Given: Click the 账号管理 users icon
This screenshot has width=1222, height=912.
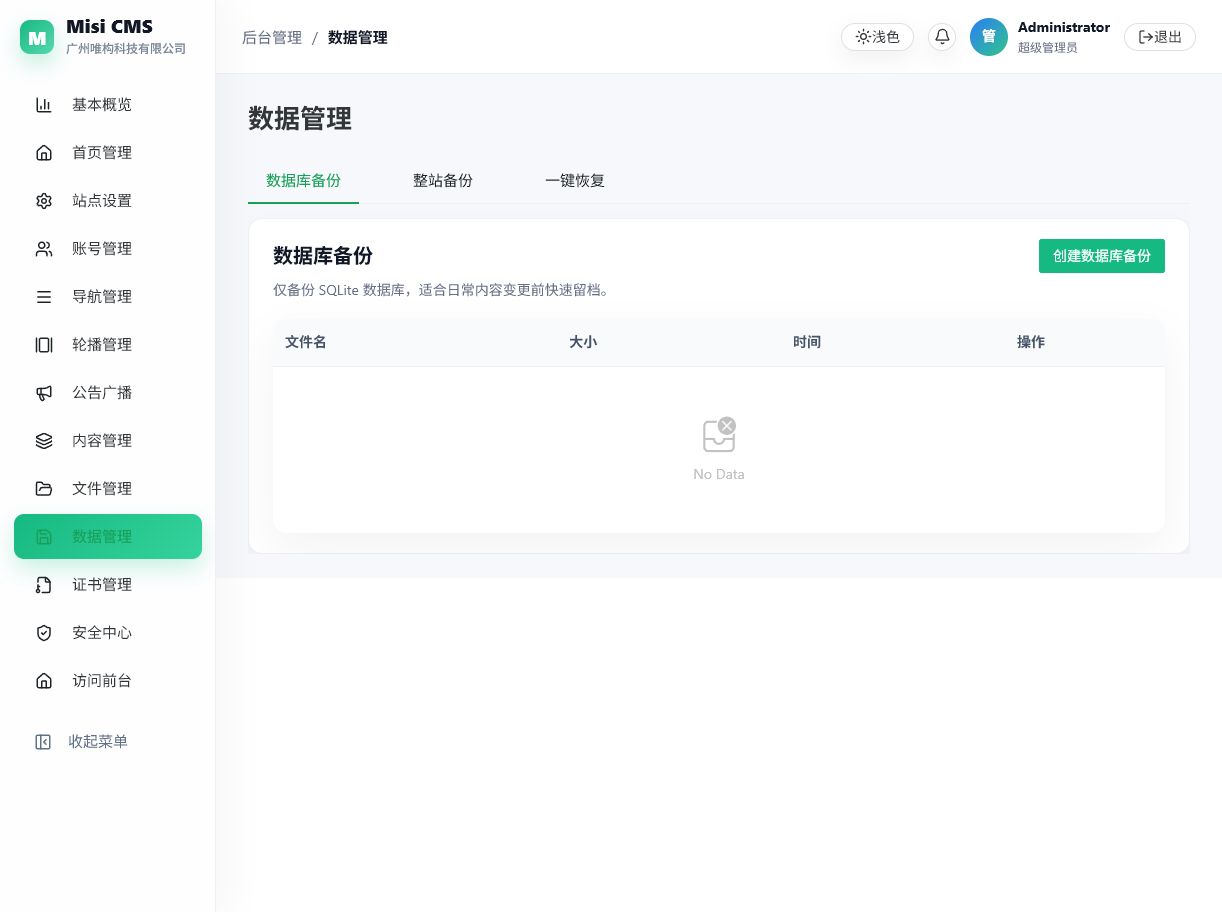Looking at the screenshot, I should pos(44,249).
